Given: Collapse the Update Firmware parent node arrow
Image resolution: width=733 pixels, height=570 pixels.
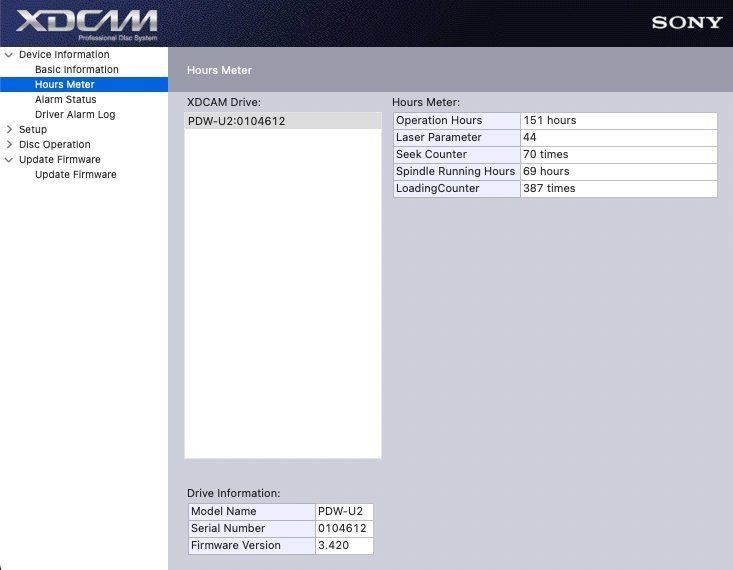Looking at the screenshot, I should [x=10, y=160].
